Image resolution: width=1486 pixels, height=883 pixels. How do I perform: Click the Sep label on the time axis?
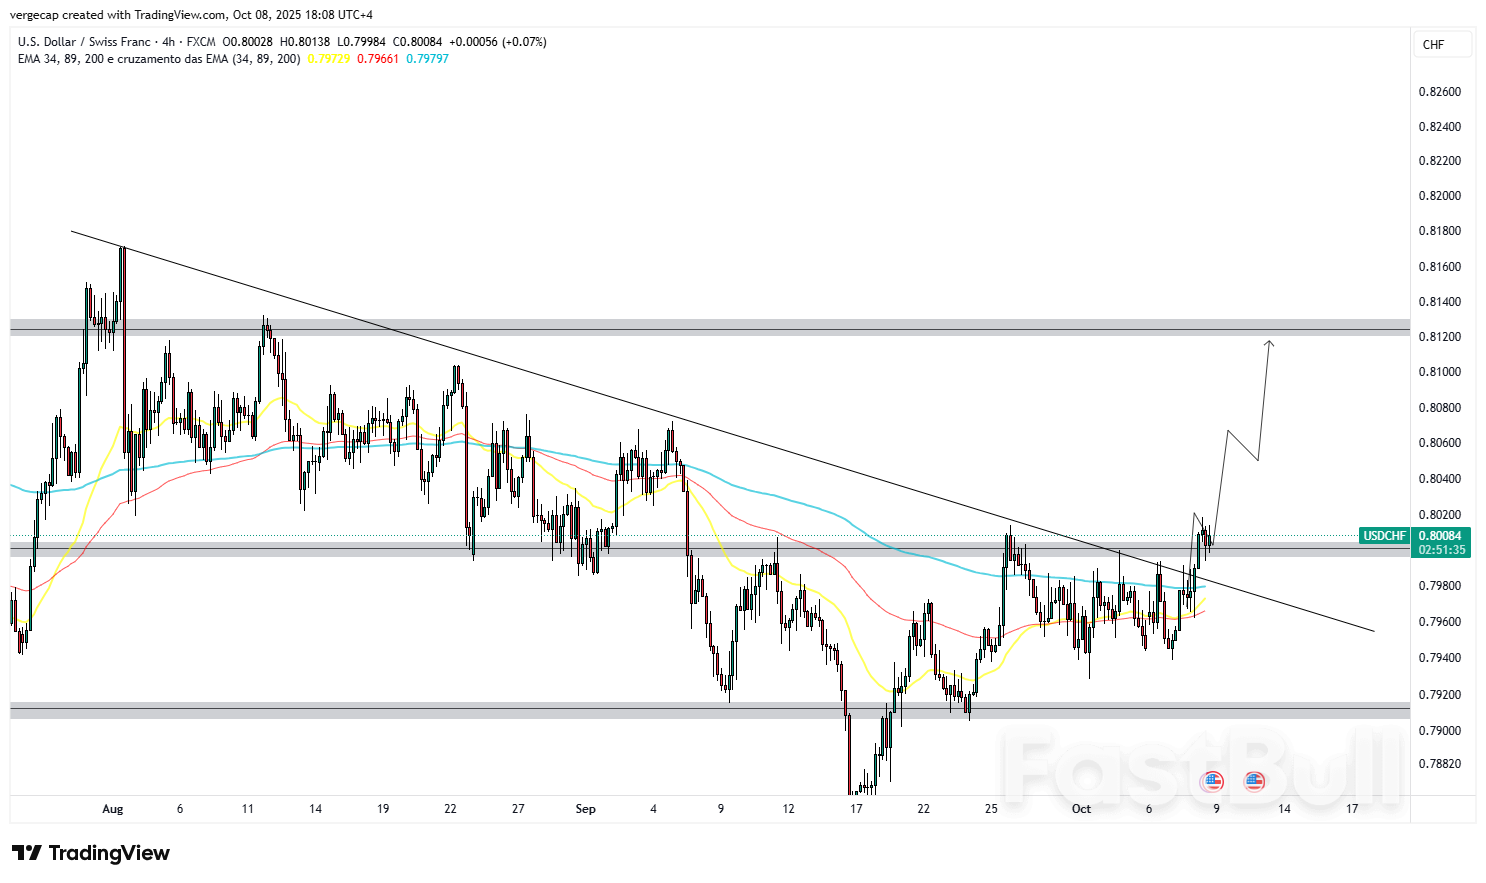click(x=586, y=809)
